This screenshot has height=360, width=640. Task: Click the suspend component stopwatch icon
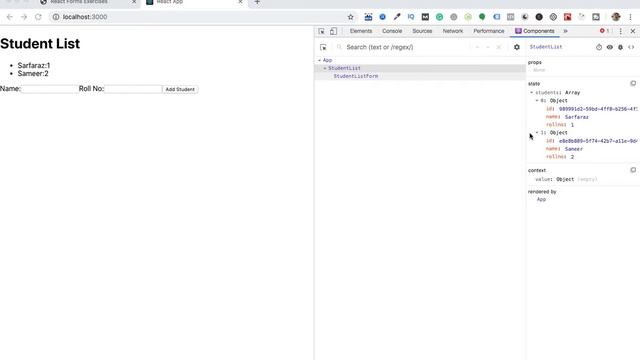599,47
